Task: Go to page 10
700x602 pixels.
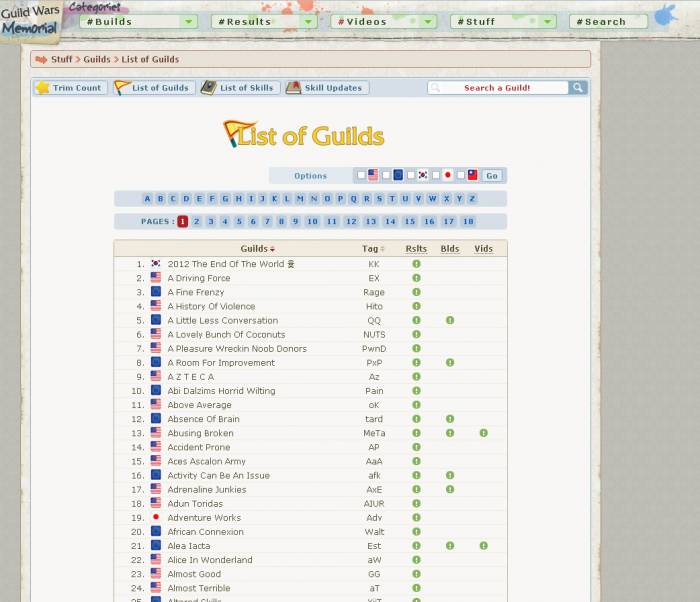Action: coord(312,221)
